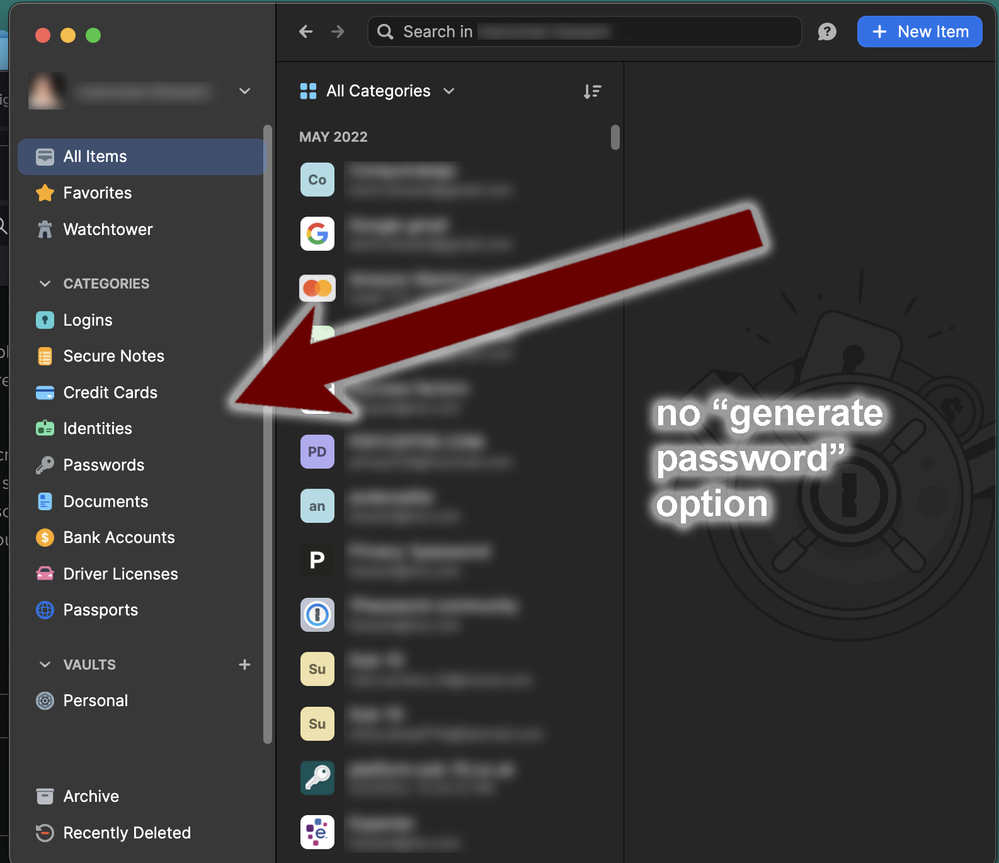The image size is (999, 863).
Task: Open the All Categories filter dropdown
Action: coord(378,91)
